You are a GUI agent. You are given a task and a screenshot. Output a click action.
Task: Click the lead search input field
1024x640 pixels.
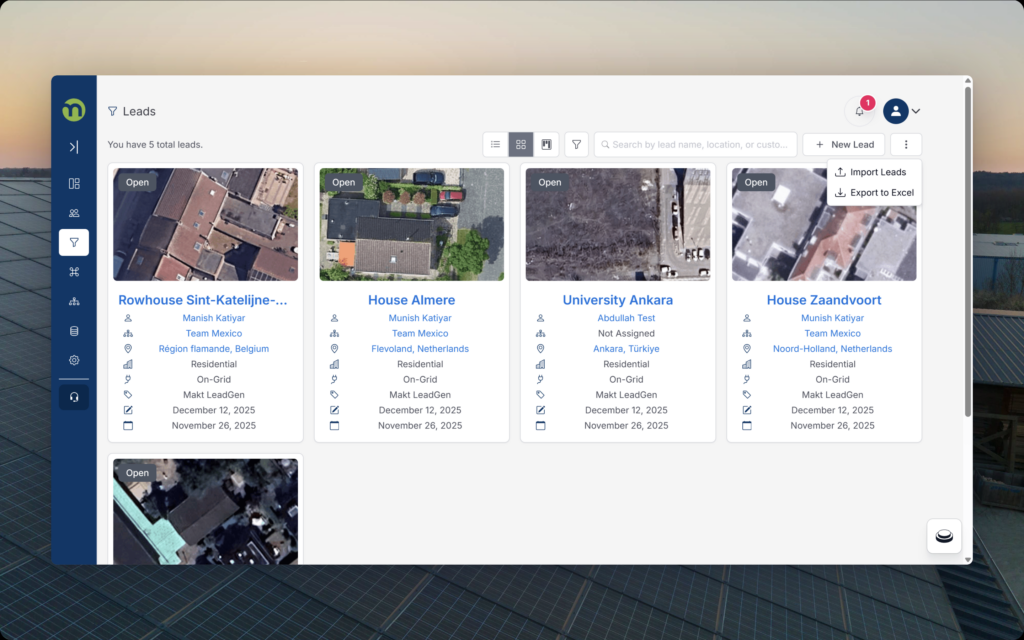pos(700,145)
